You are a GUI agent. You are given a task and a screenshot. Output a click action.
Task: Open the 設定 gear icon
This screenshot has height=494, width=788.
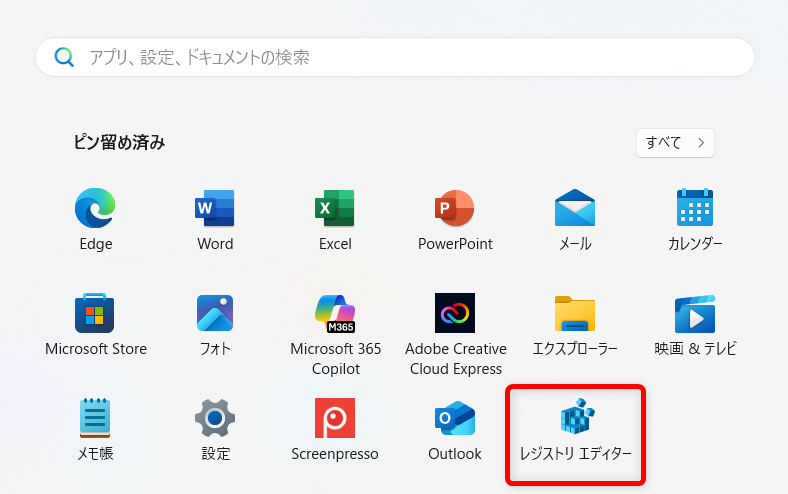coord(215,418)
